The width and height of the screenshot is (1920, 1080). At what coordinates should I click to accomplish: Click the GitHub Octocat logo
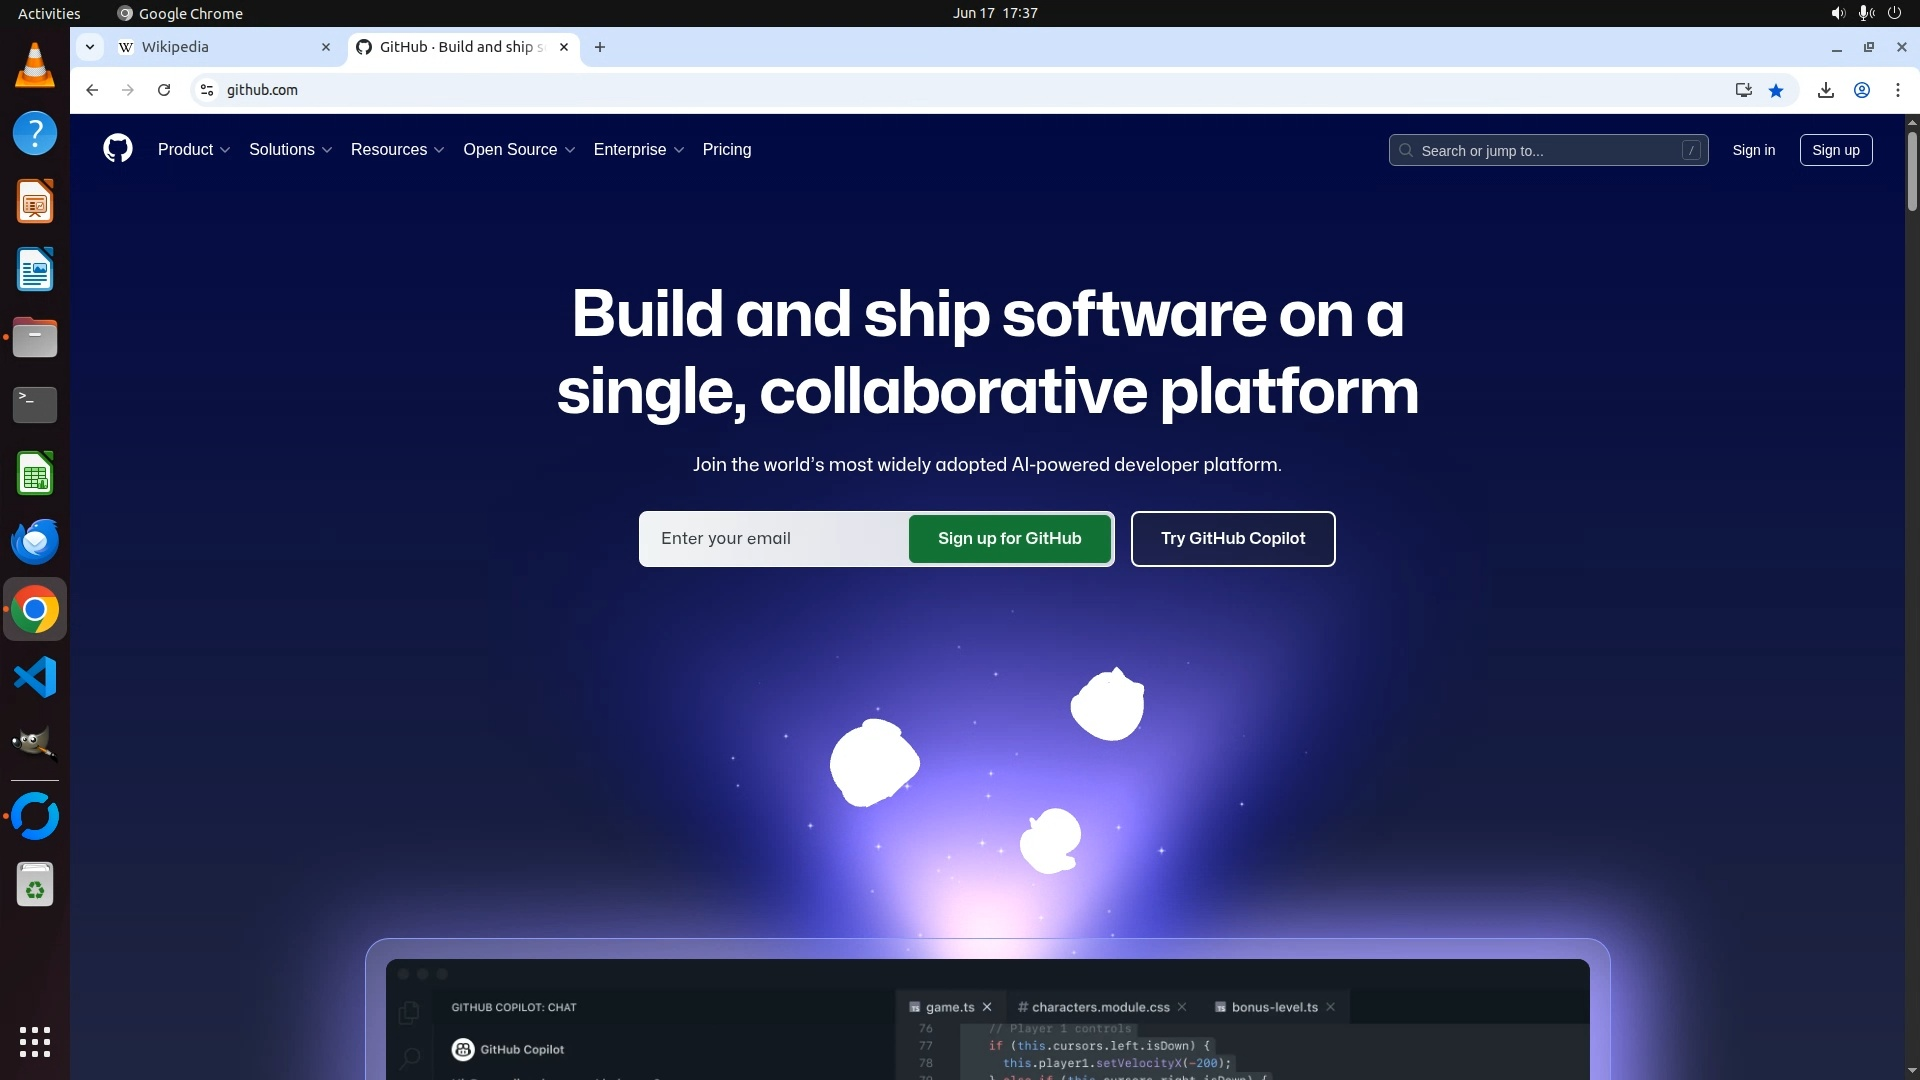(118, 149)
